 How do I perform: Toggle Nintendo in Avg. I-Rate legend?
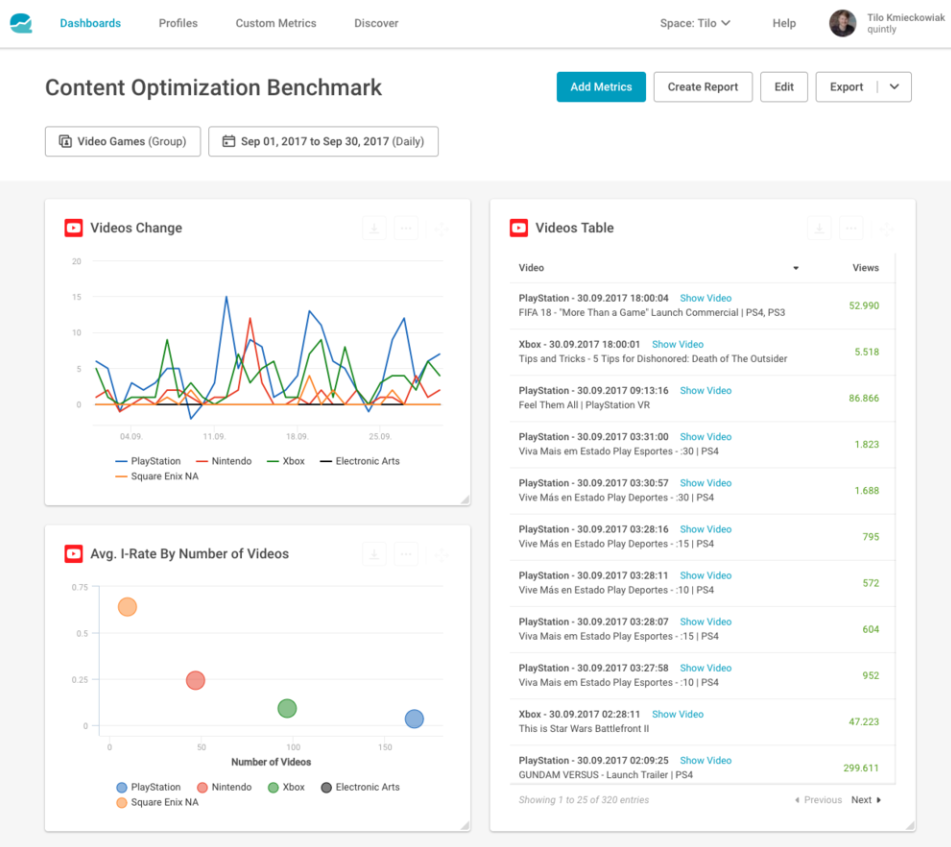click(224, 787)
